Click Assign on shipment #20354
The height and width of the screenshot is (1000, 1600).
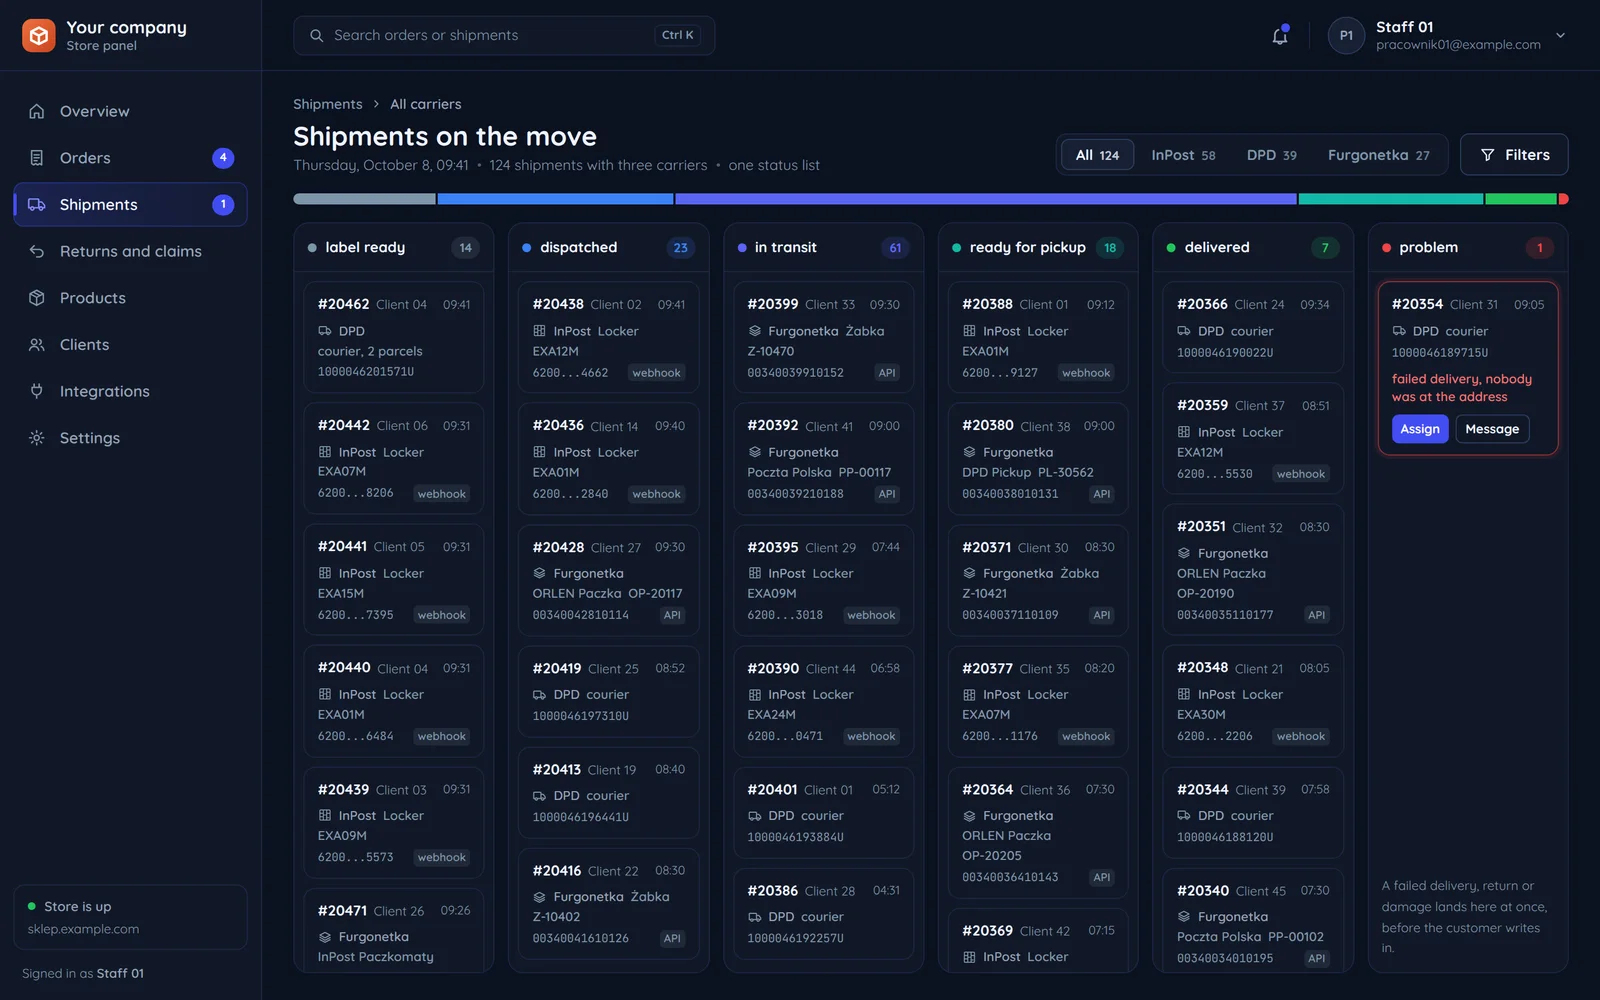coord(1420,429)
